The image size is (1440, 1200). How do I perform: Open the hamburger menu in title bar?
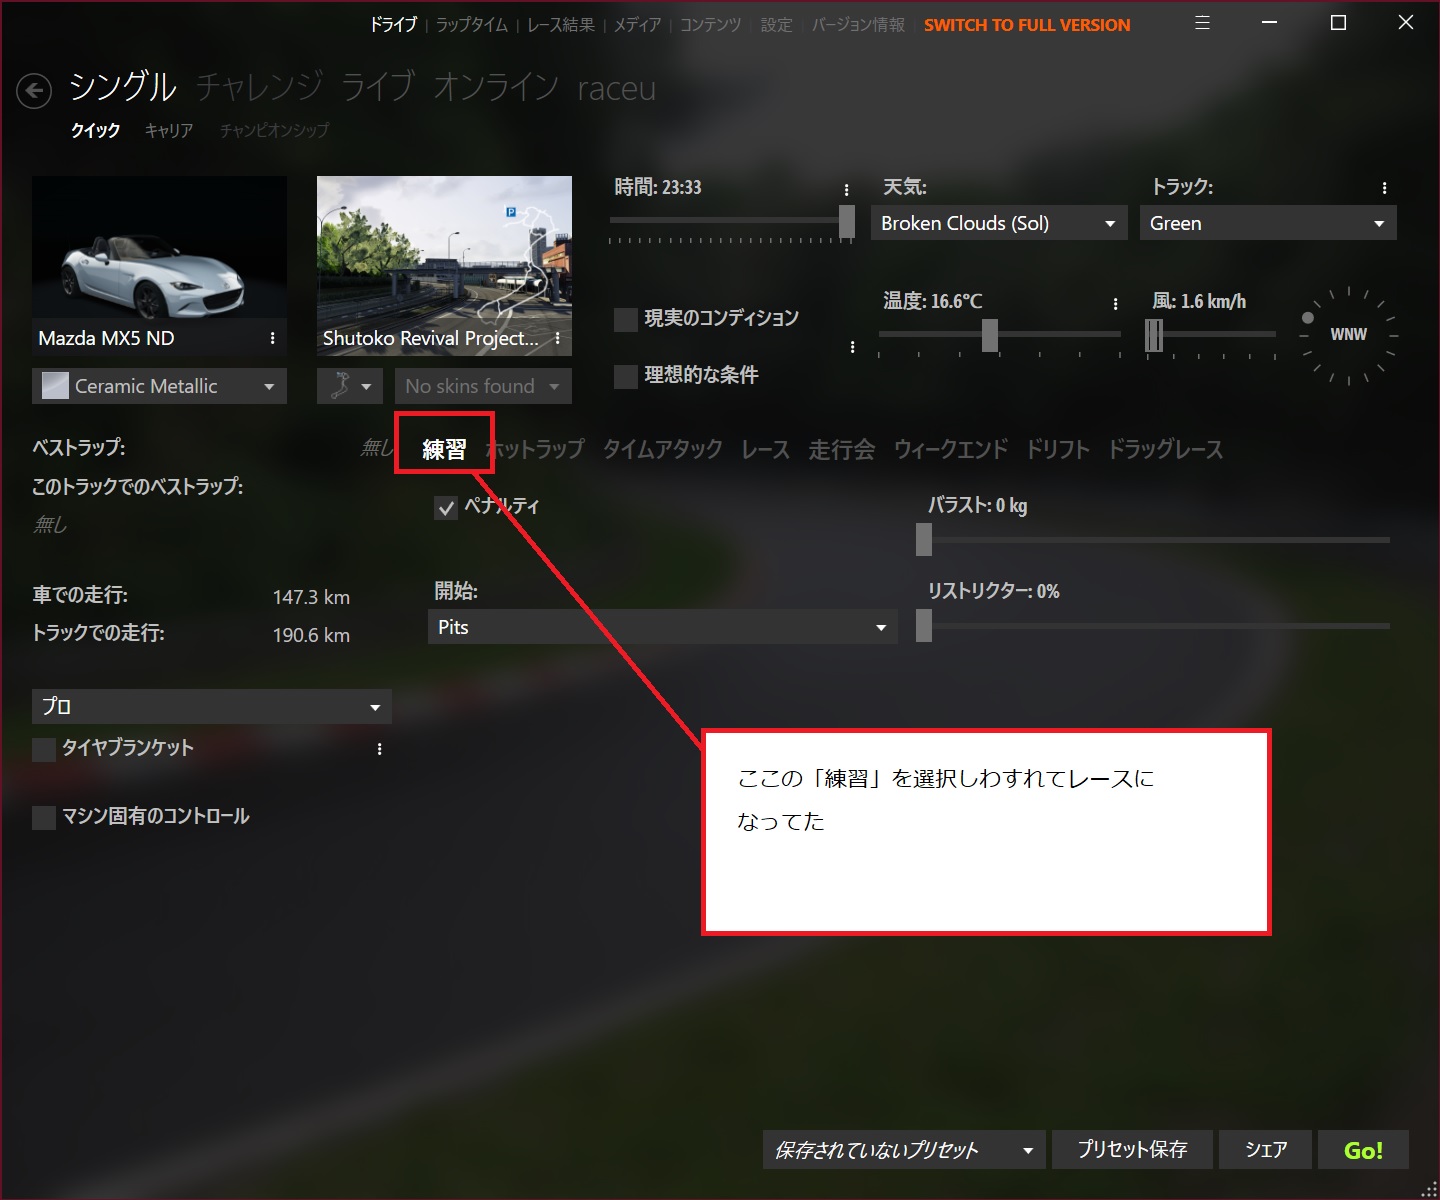point(1202,23)
